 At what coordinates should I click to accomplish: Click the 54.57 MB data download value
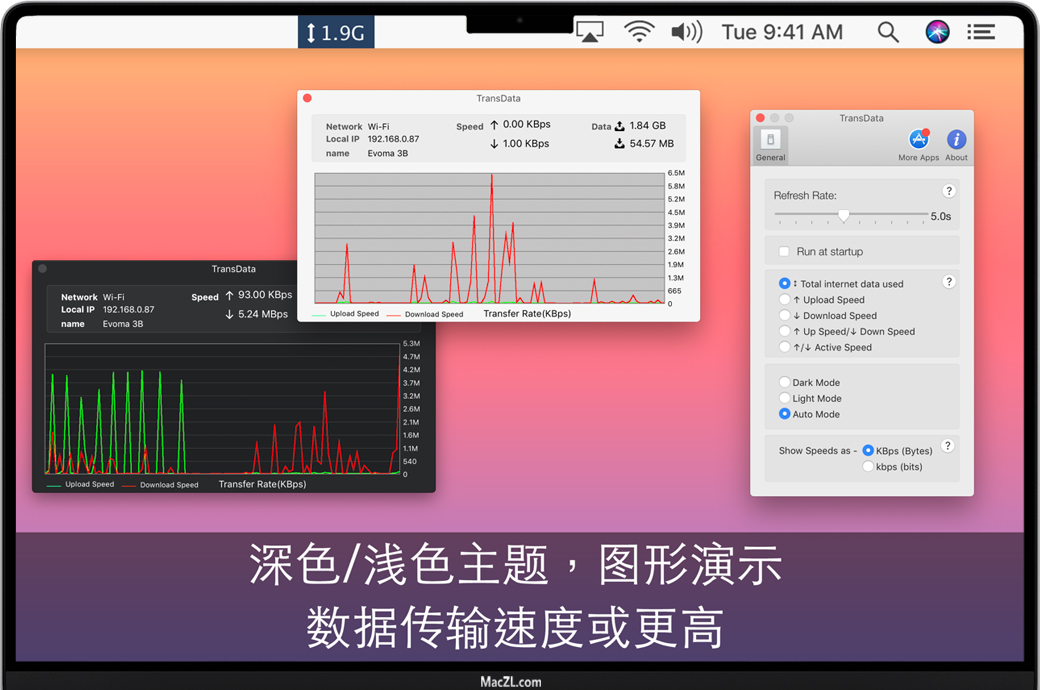[651, 143]
